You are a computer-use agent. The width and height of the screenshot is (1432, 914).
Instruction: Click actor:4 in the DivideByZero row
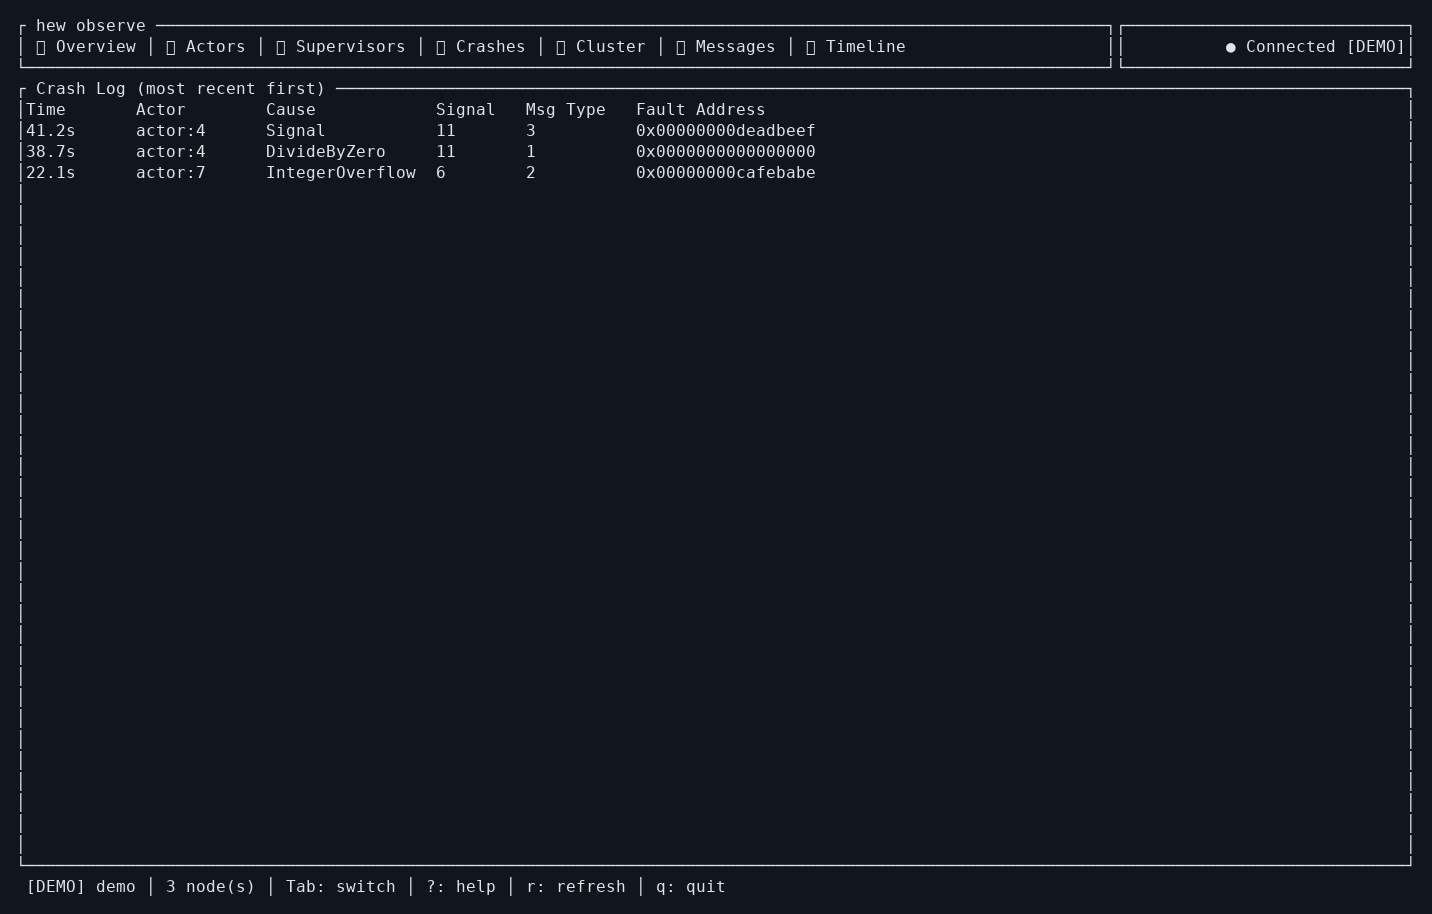[171, 152]
